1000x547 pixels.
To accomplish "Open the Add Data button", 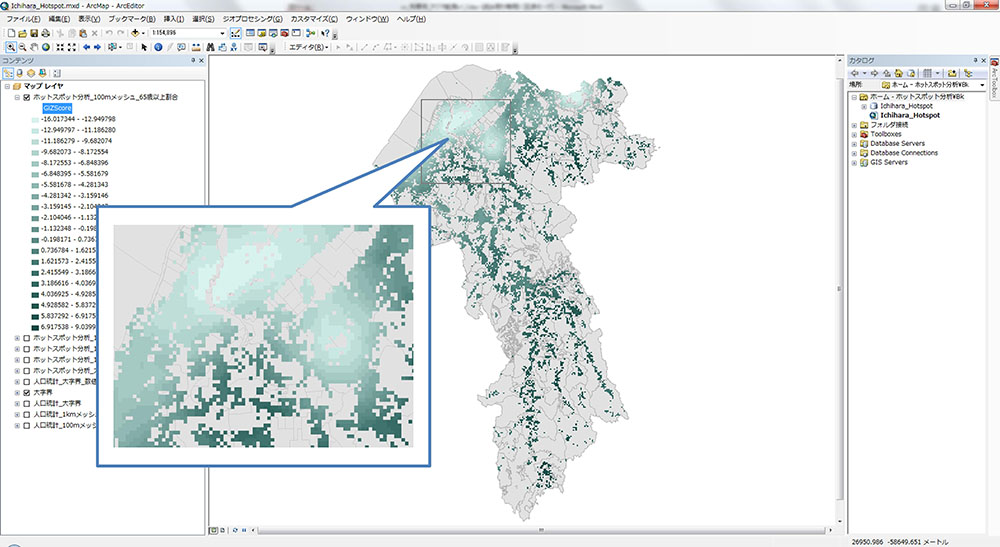I will (x=134, y=33).
